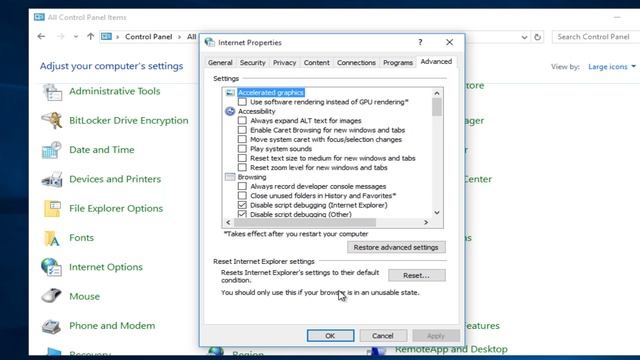Refresh the Control Panel address bar
640x360 pixels.
pyautogui.click(x=538, y=37)
